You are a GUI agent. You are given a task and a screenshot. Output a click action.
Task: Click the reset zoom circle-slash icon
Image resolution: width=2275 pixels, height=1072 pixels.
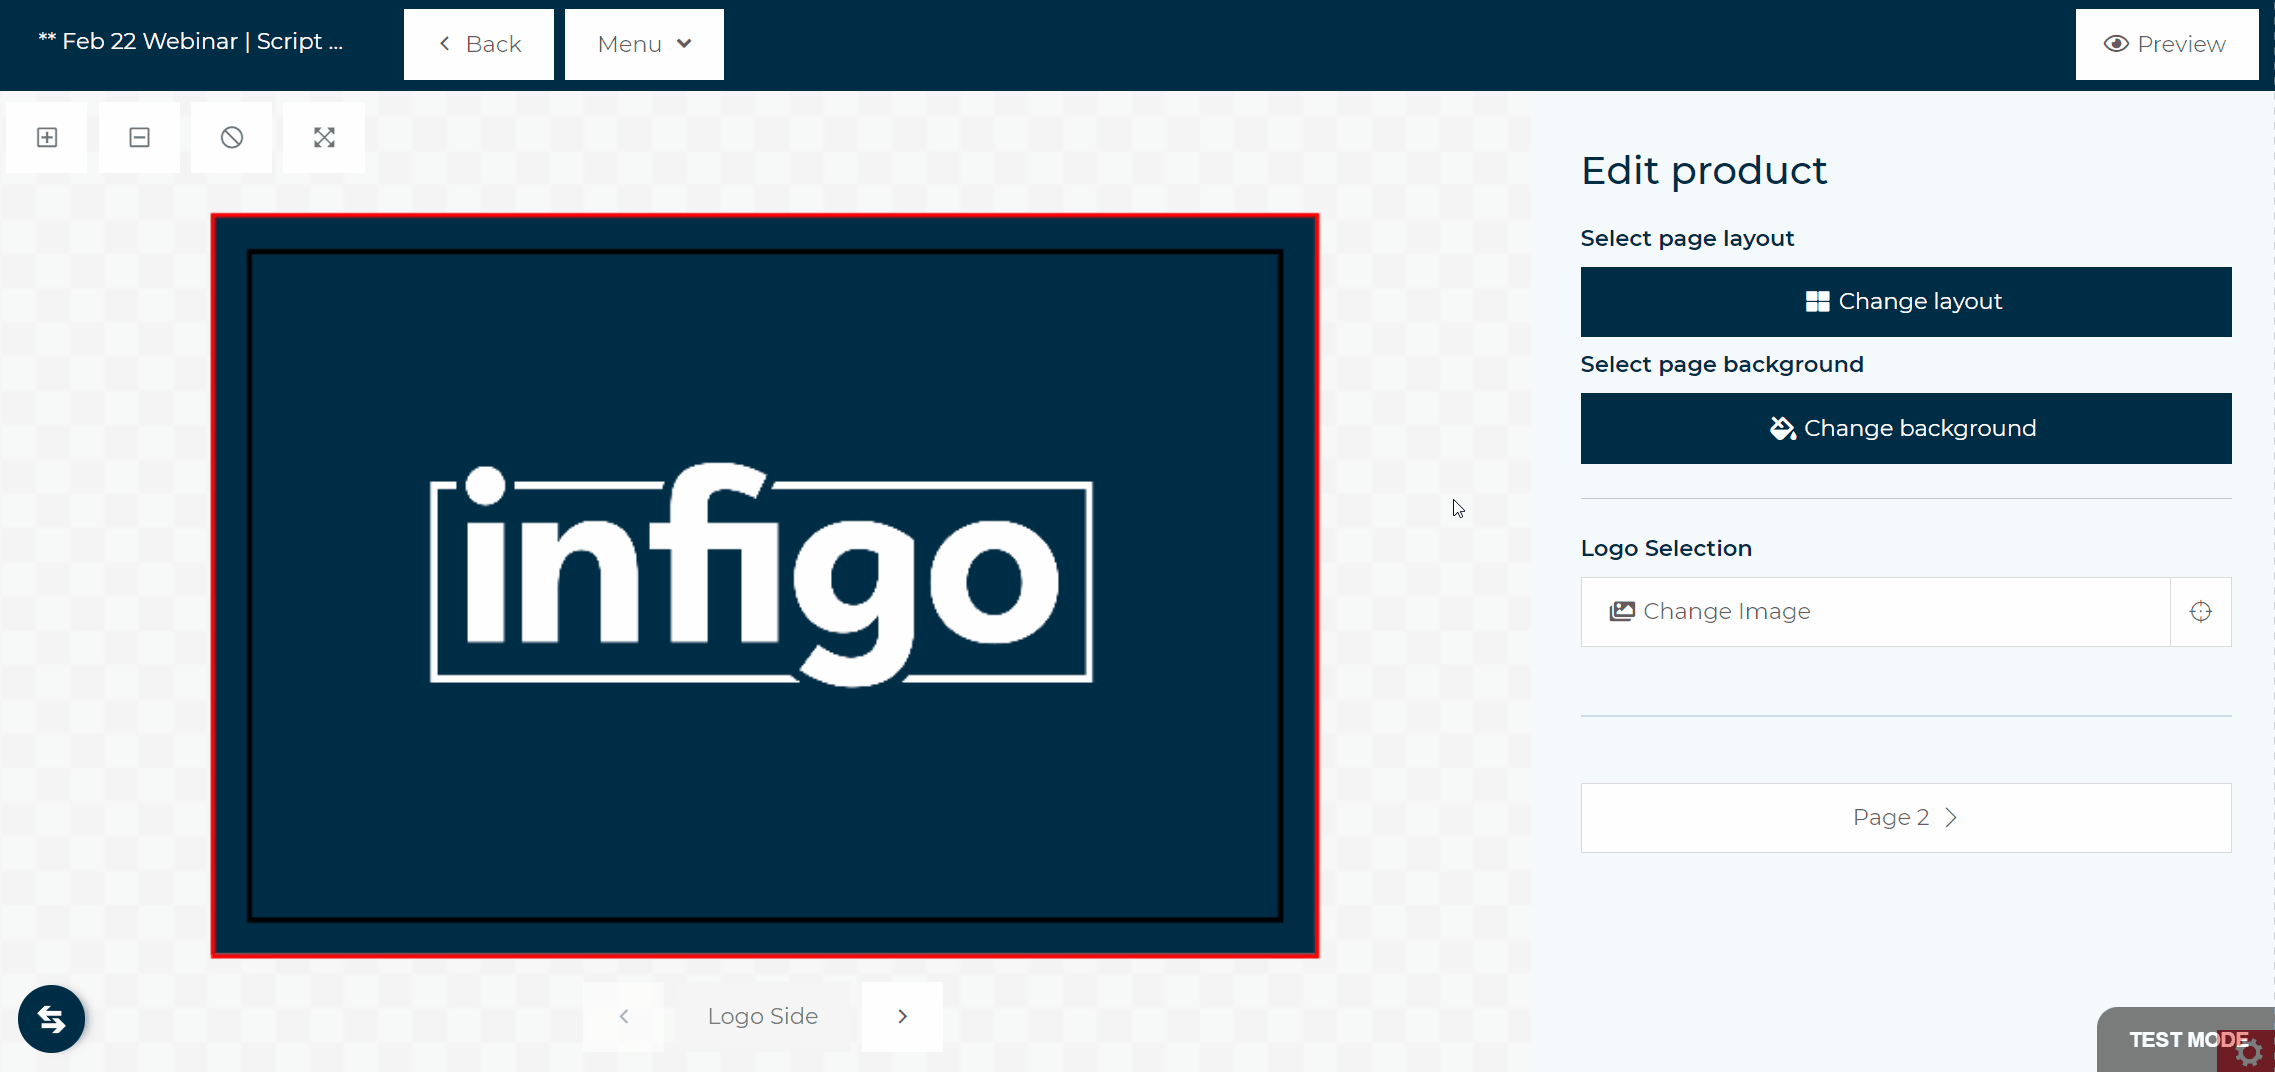pyautogui.click(x=231, y=137)
